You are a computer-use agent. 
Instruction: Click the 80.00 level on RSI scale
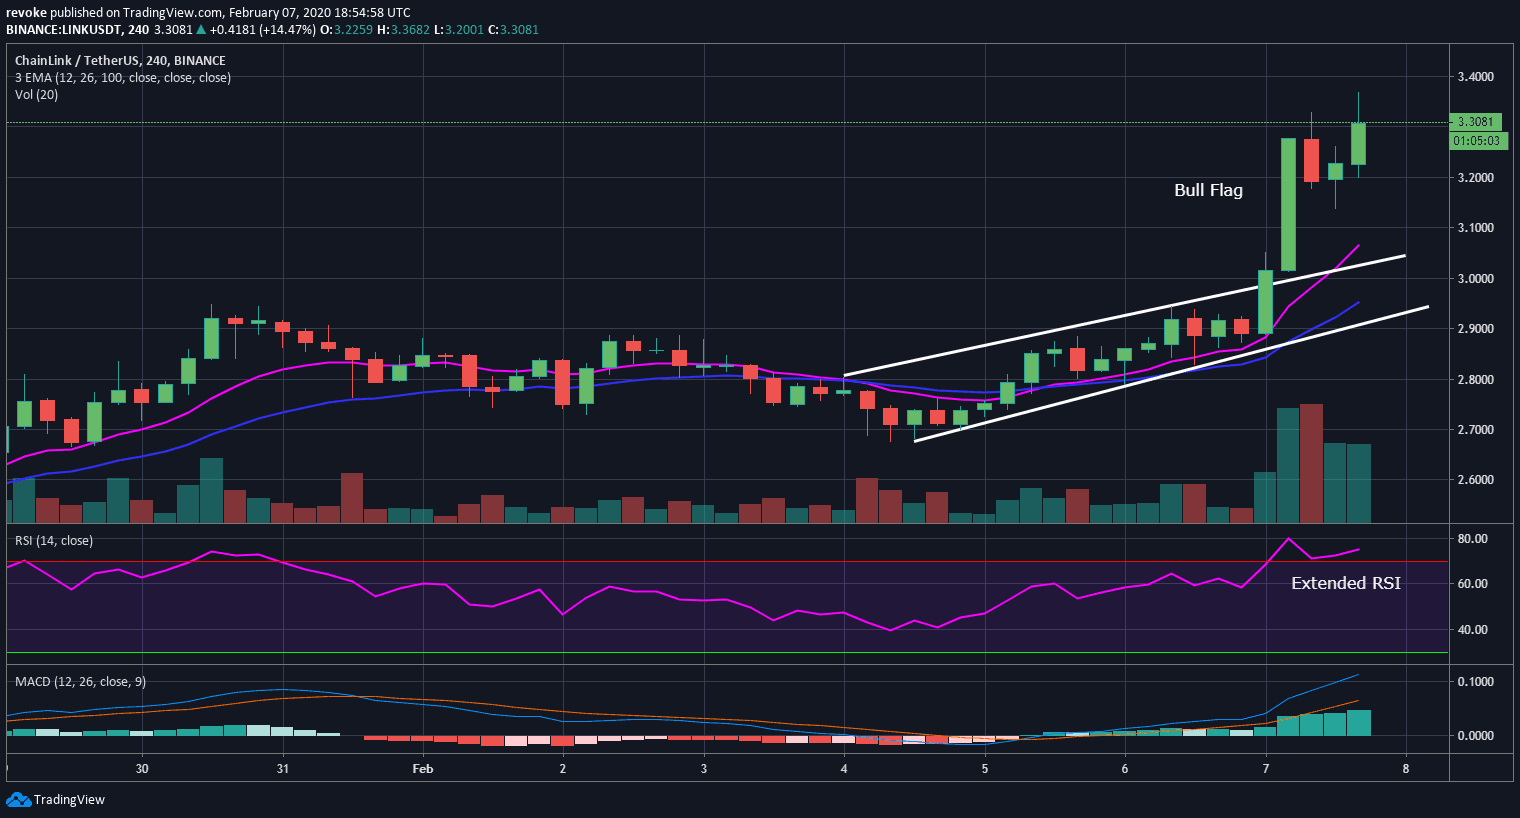1473,538
